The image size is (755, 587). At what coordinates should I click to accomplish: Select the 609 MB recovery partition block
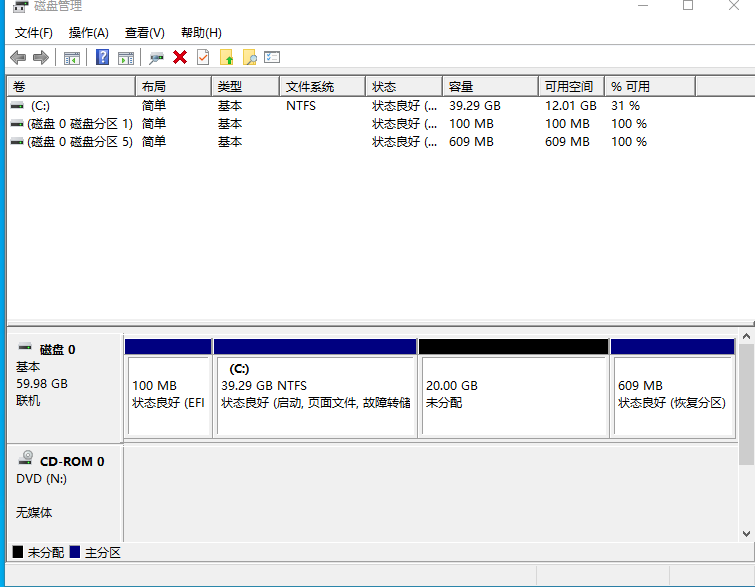(672, 394)
